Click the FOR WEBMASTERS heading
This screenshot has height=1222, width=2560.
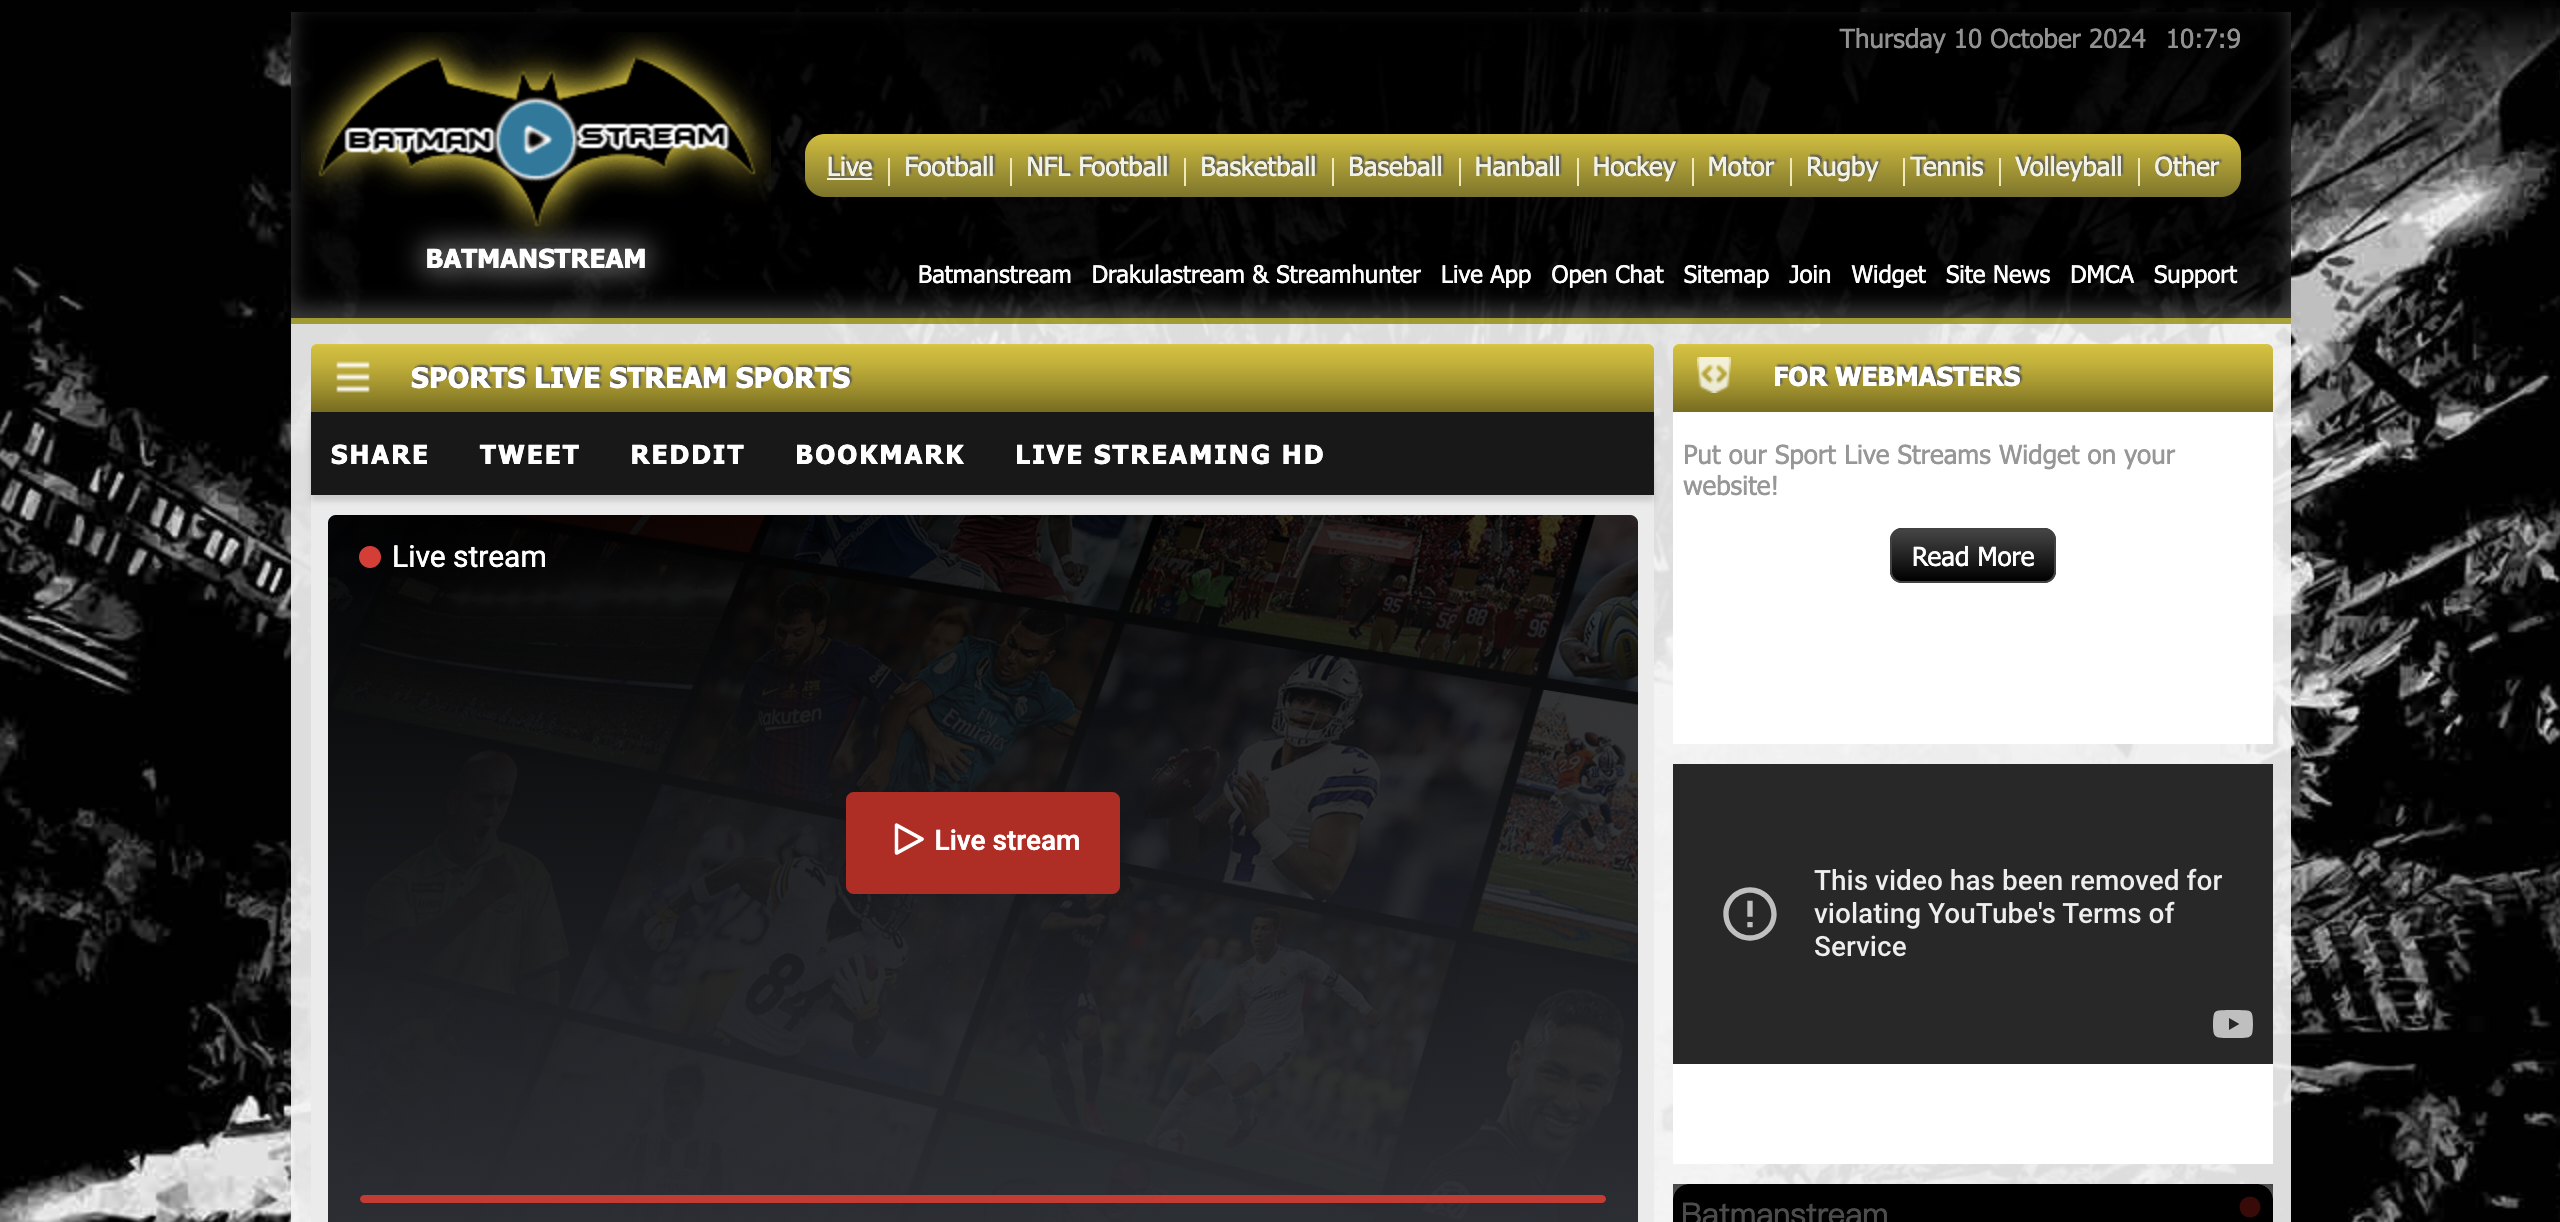[x=1897, y=377]
